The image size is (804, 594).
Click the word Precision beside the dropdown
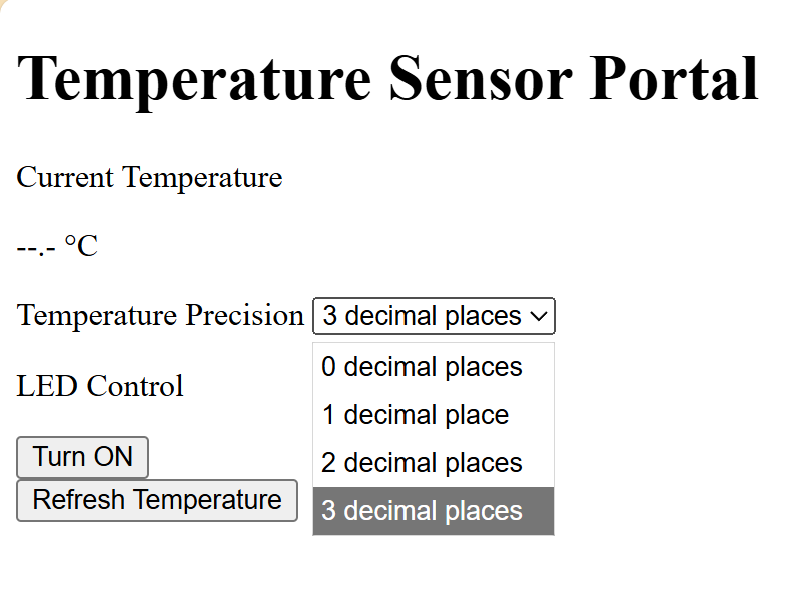pyautogui.click(x=244, y=316)
